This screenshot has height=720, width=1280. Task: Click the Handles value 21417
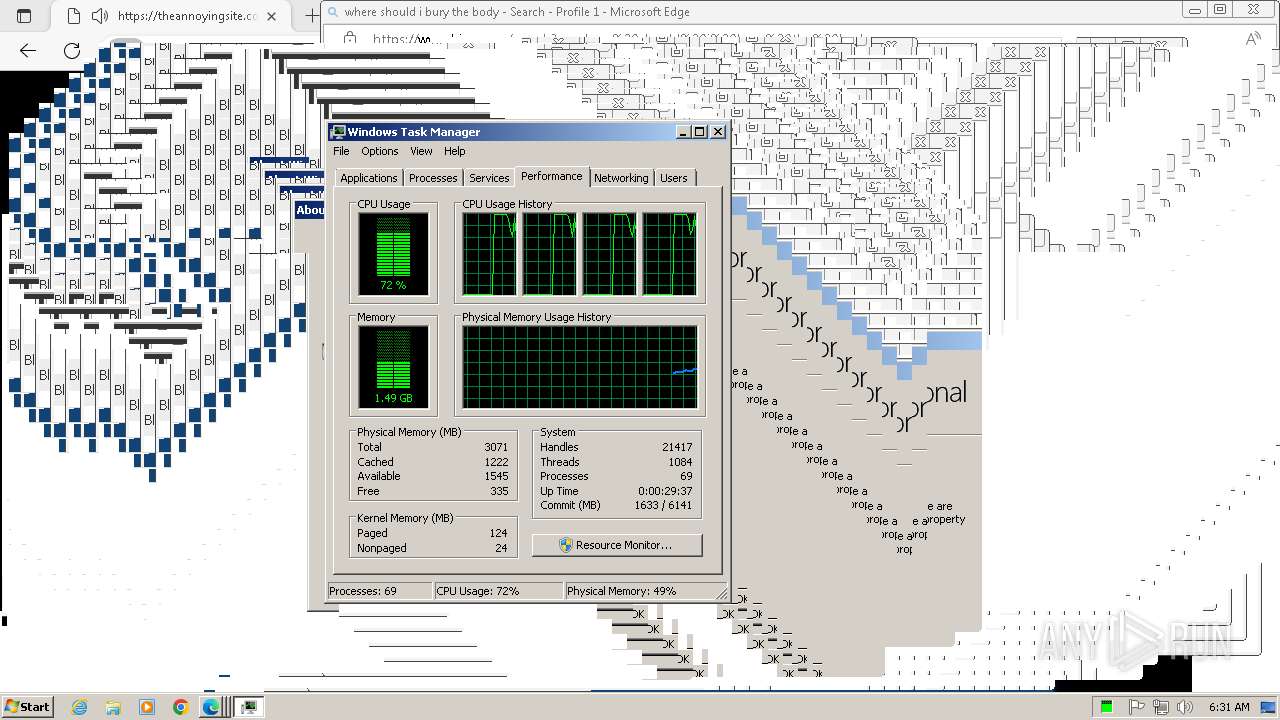677,447
